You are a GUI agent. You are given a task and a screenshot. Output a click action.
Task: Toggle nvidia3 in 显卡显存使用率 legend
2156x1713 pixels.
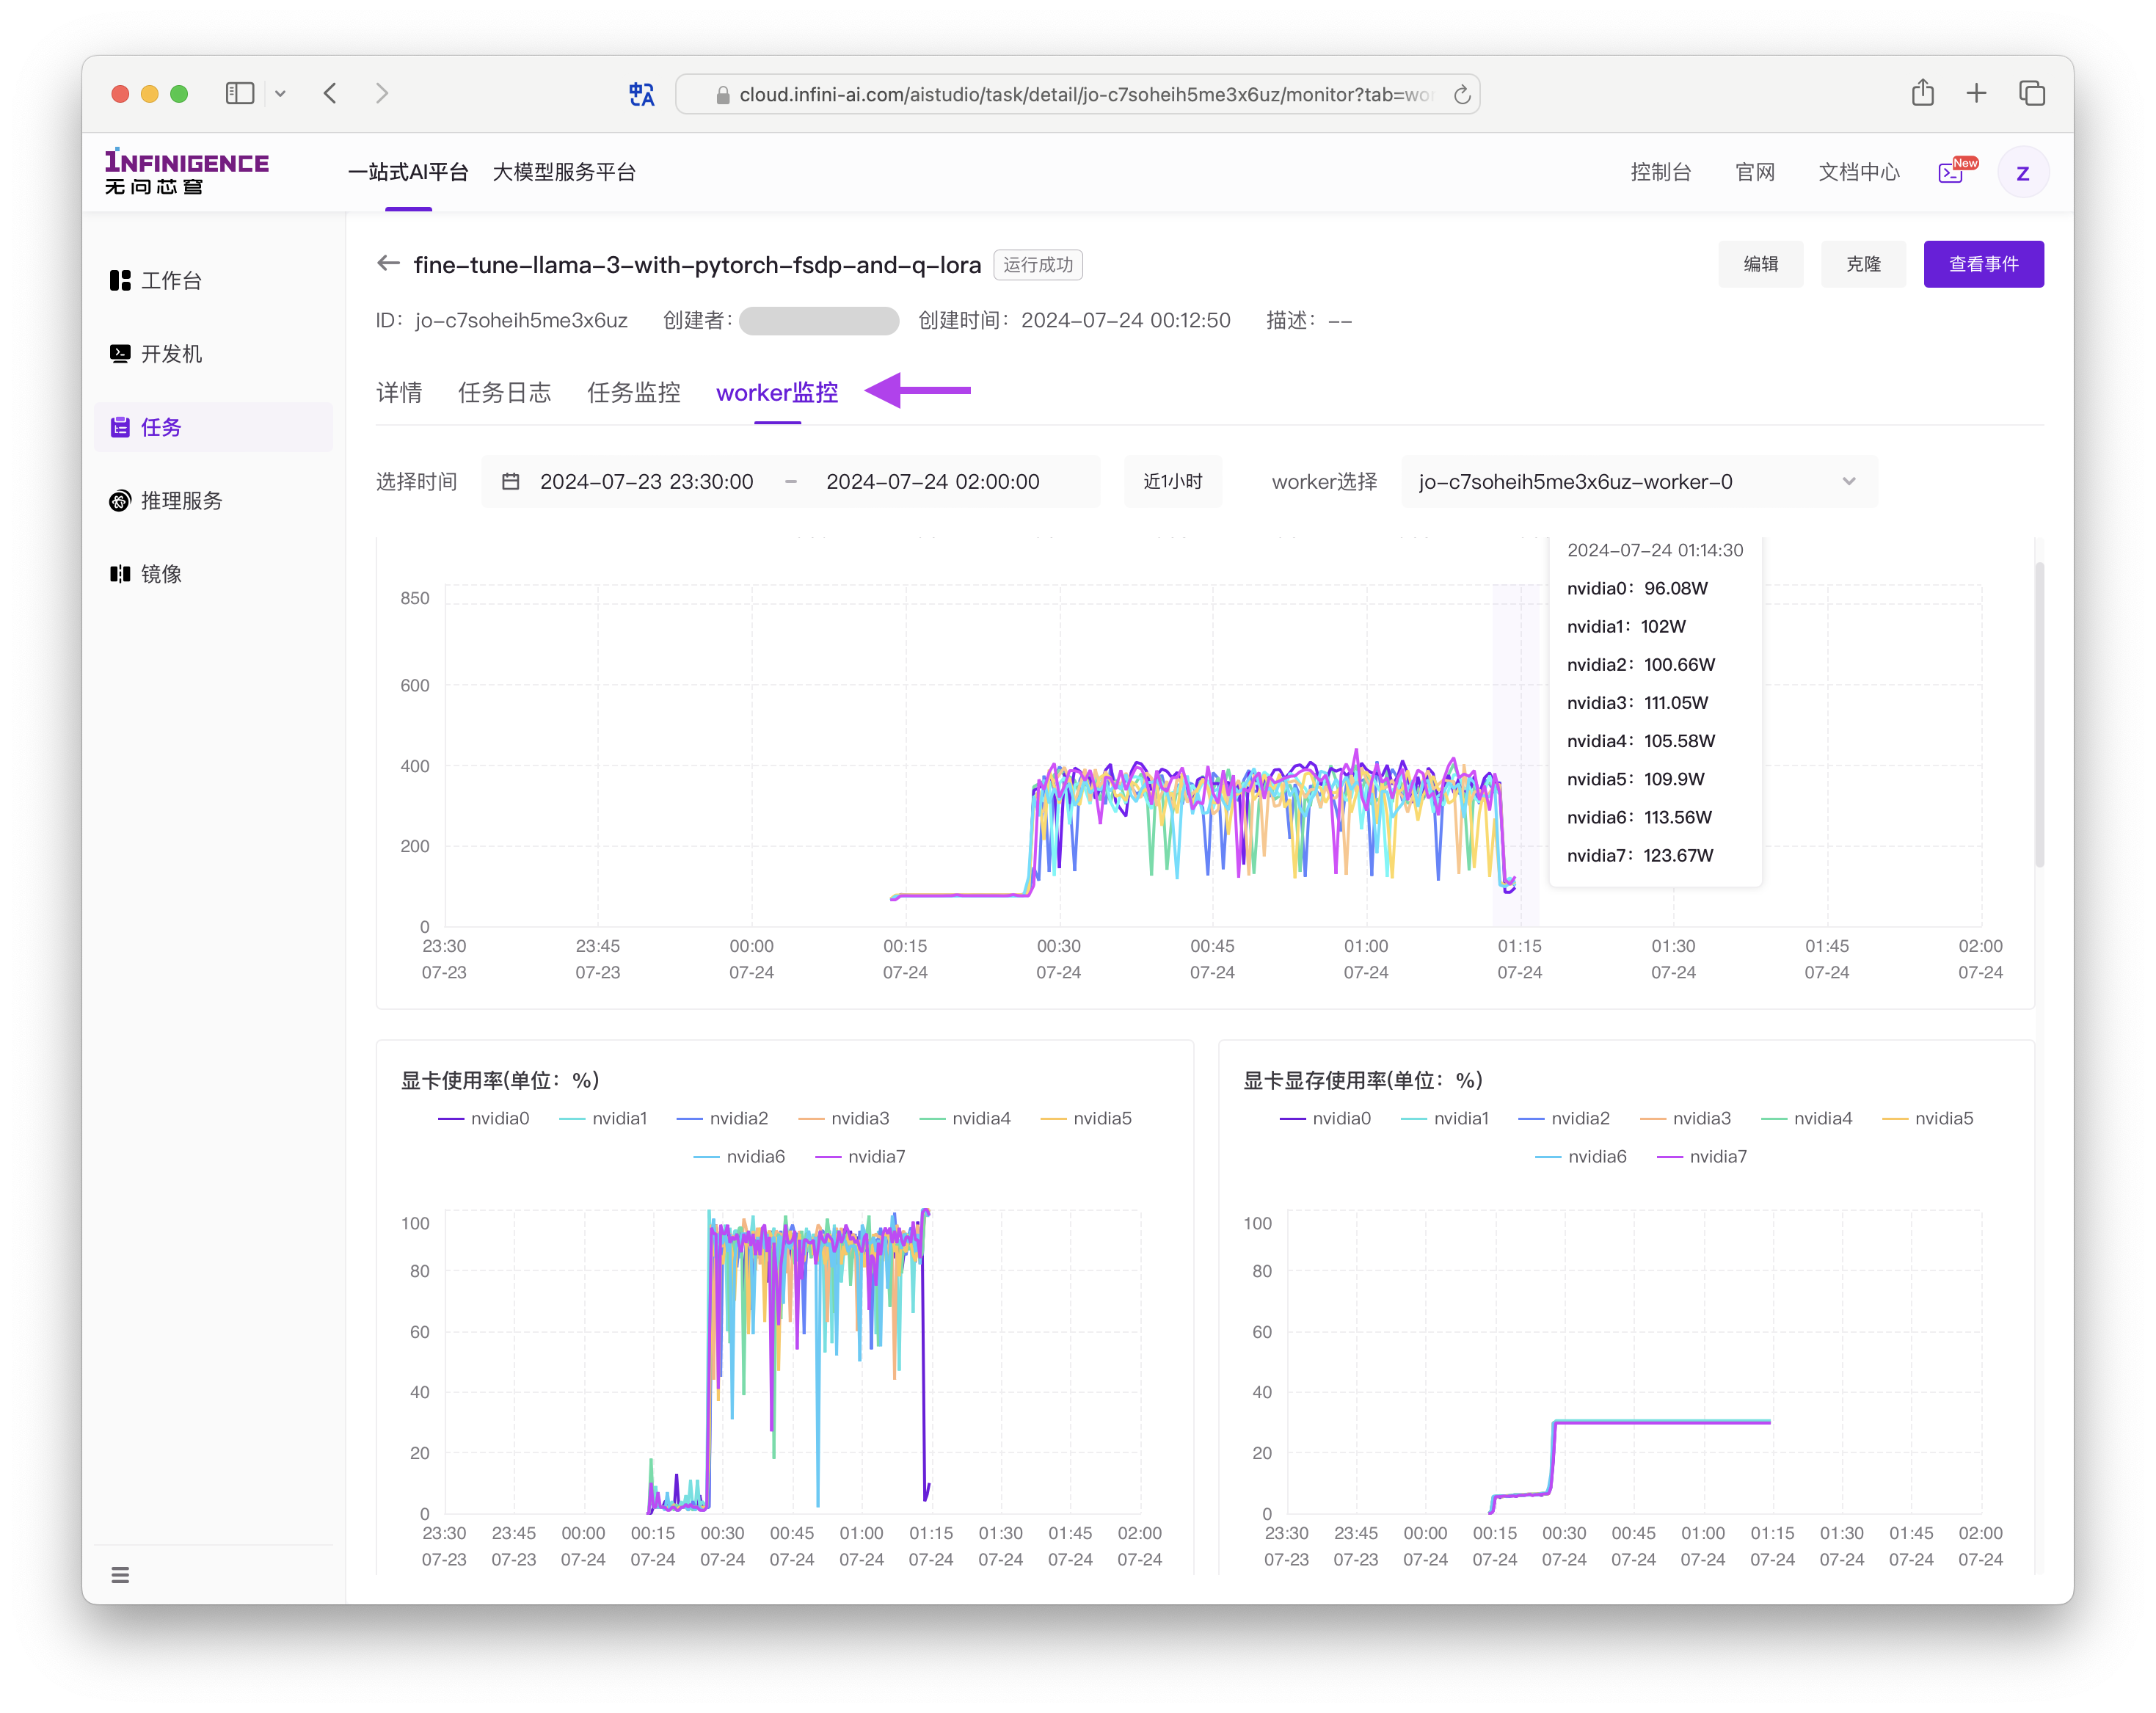[1686, 1118]
